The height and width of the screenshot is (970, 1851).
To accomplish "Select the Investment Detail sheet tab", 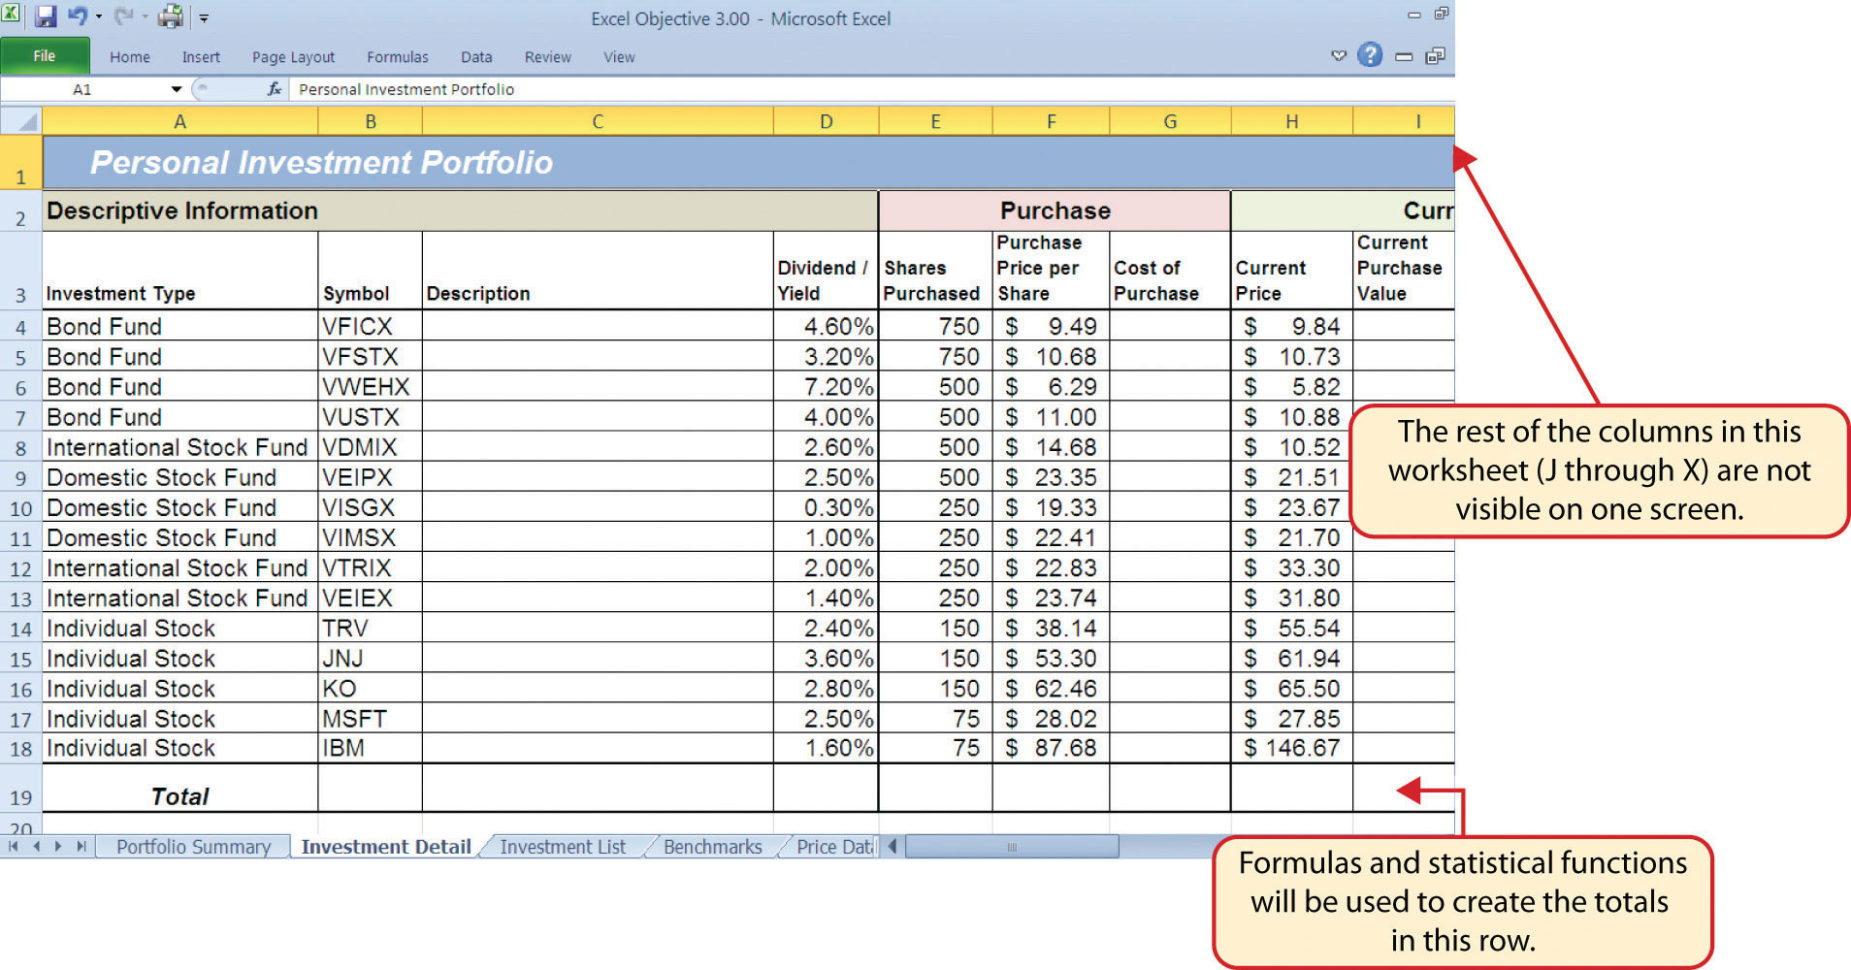I will [x=385, y=846].
